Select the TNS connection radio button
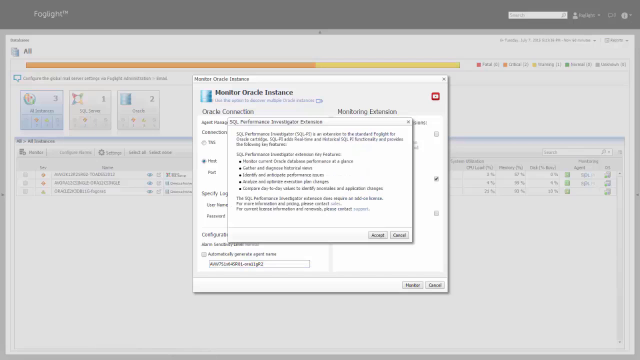Viewport: 640px width, 360px height. (204, 143)
